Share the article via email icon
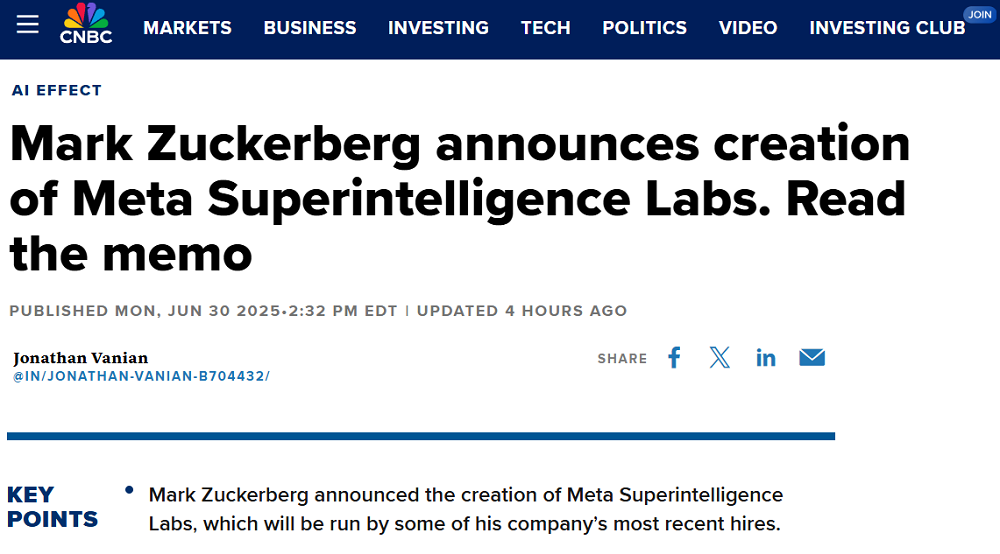The height and width of the screenshot is (554, 1000). [812, 358]
